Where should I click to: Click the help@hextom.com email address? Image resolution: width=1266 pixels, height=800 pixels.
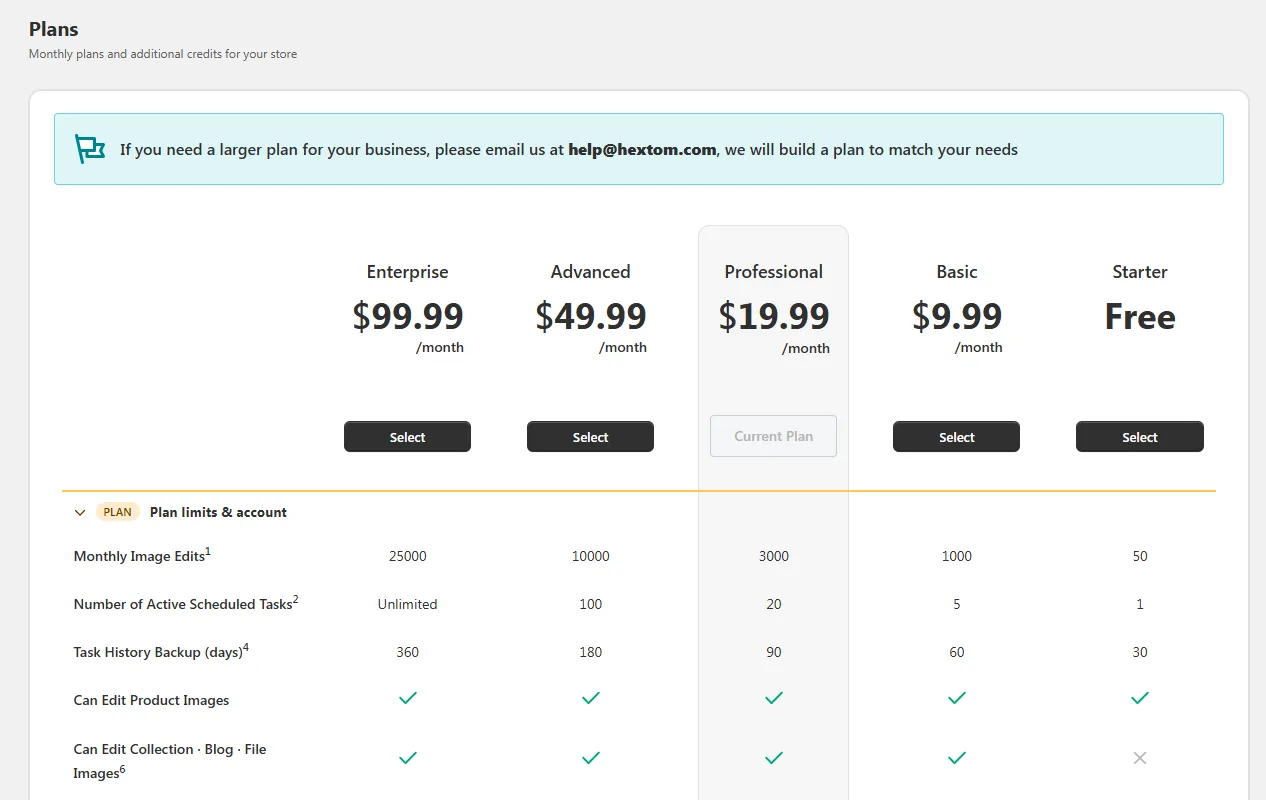[642, 150]
